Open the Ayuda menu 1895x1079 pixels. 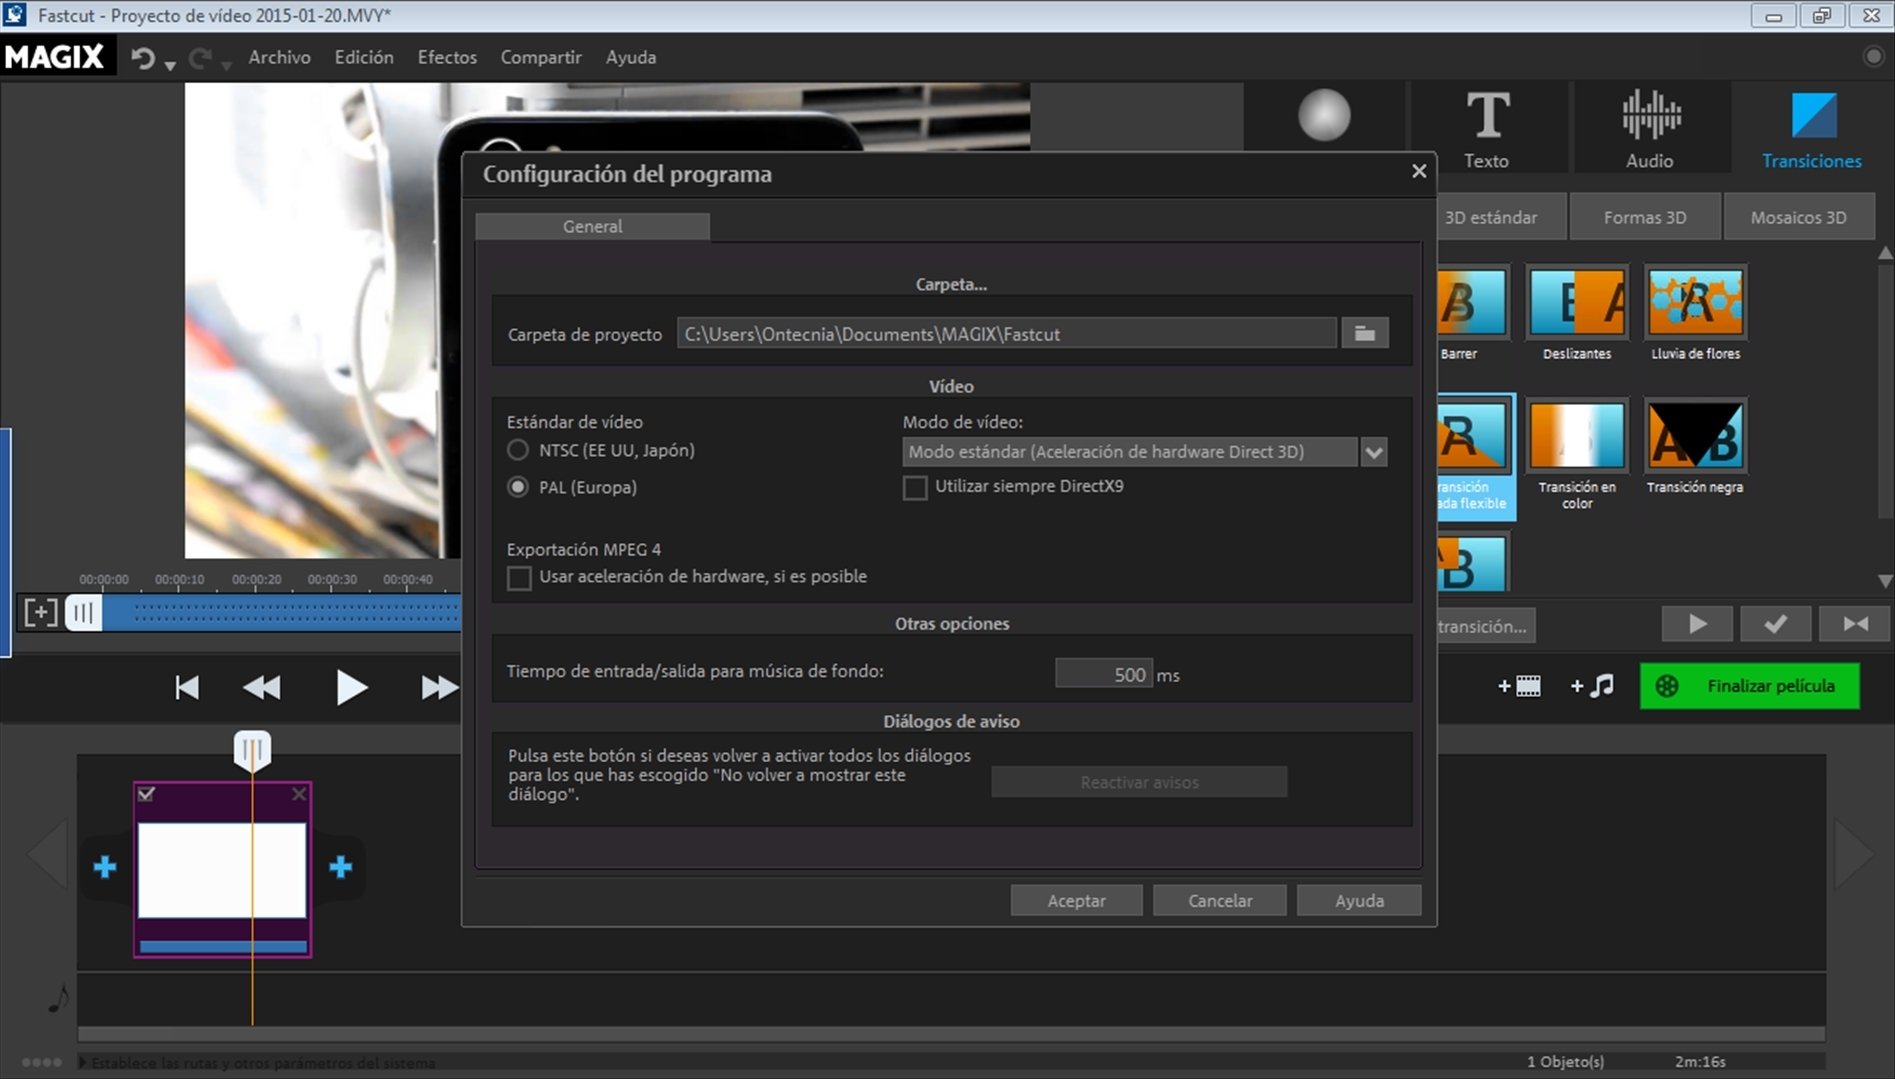(631, 57)
